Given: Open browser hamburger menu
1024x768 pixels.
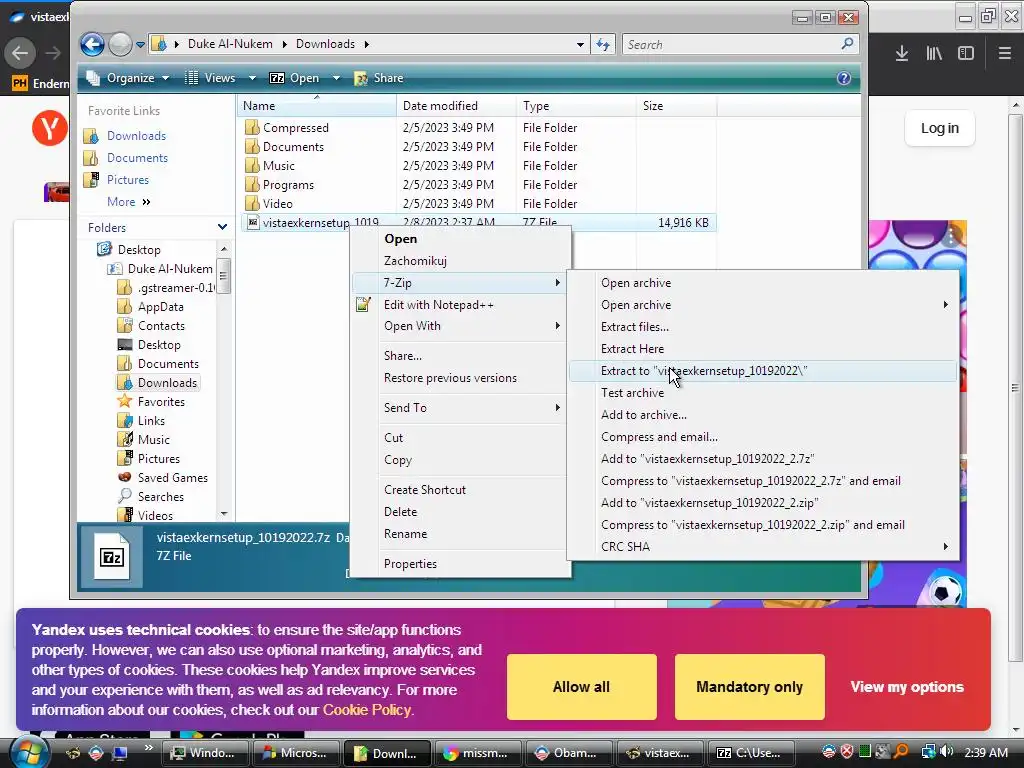Looking at the screenshot, I should [x=1005, y=54].
